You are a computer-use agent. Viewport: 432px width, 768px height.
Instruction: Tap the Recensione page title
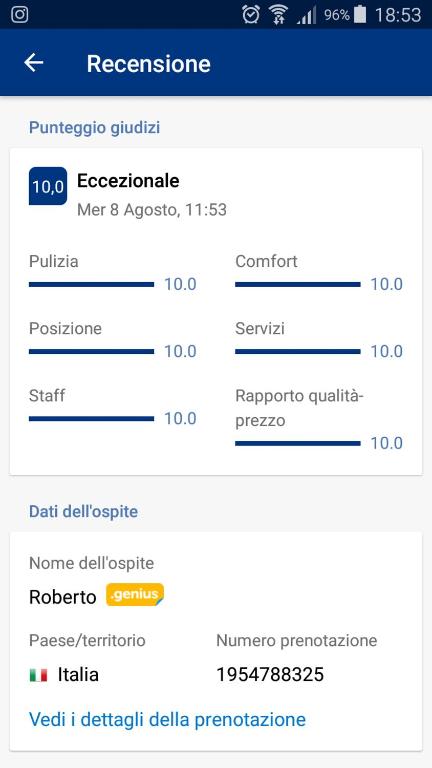(148, 64)
